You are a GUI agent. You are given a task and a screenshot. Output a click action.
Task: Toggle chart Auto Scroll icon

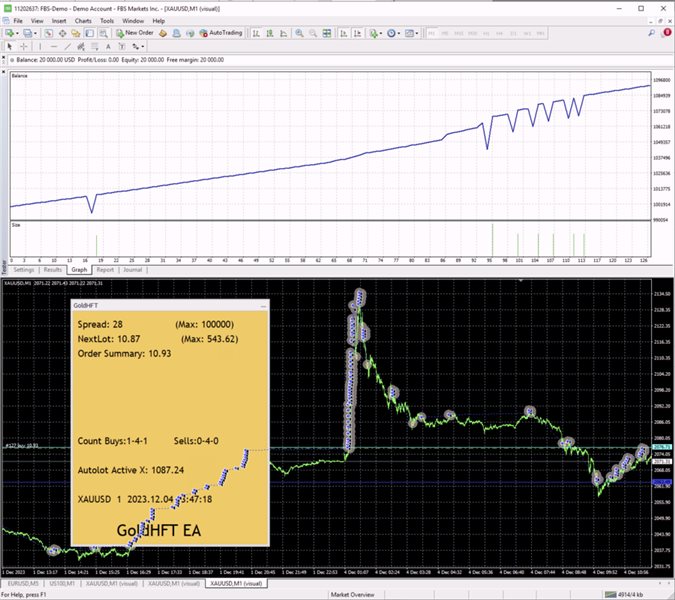(344, 33)
